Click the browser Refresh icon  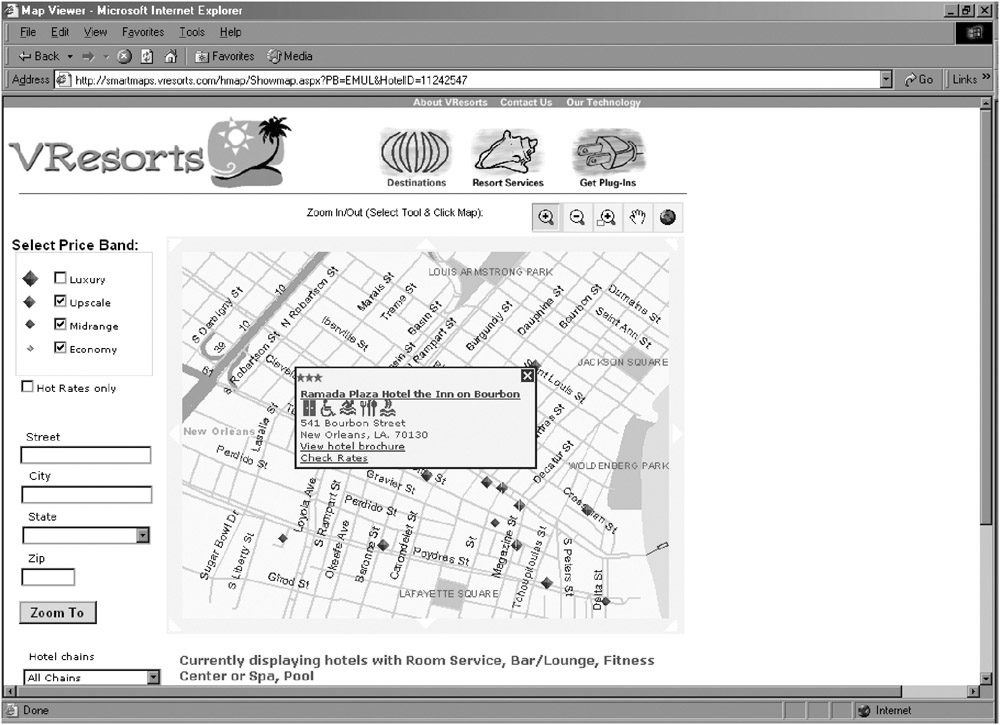coord(147,57)
